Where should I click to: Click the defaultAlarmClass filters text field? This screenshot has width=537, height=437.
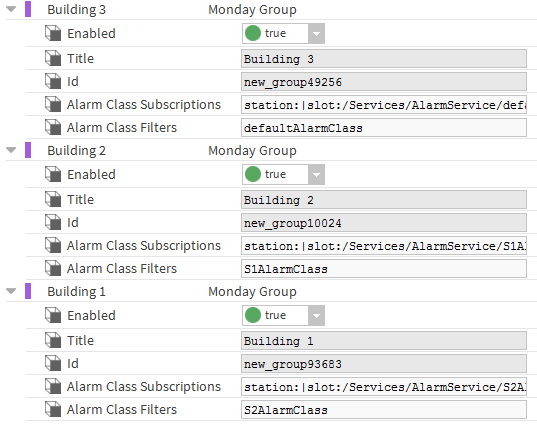coord(384,128)
